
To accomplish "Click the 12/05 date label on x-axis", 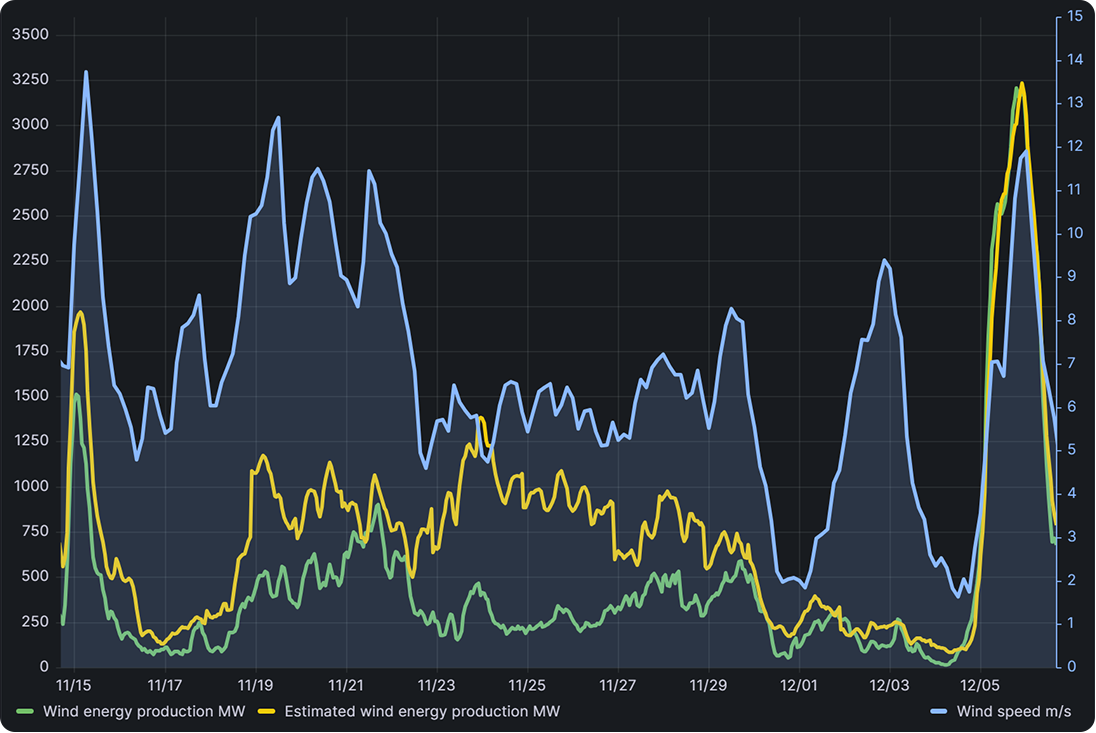I will click(x=980, y=686).
